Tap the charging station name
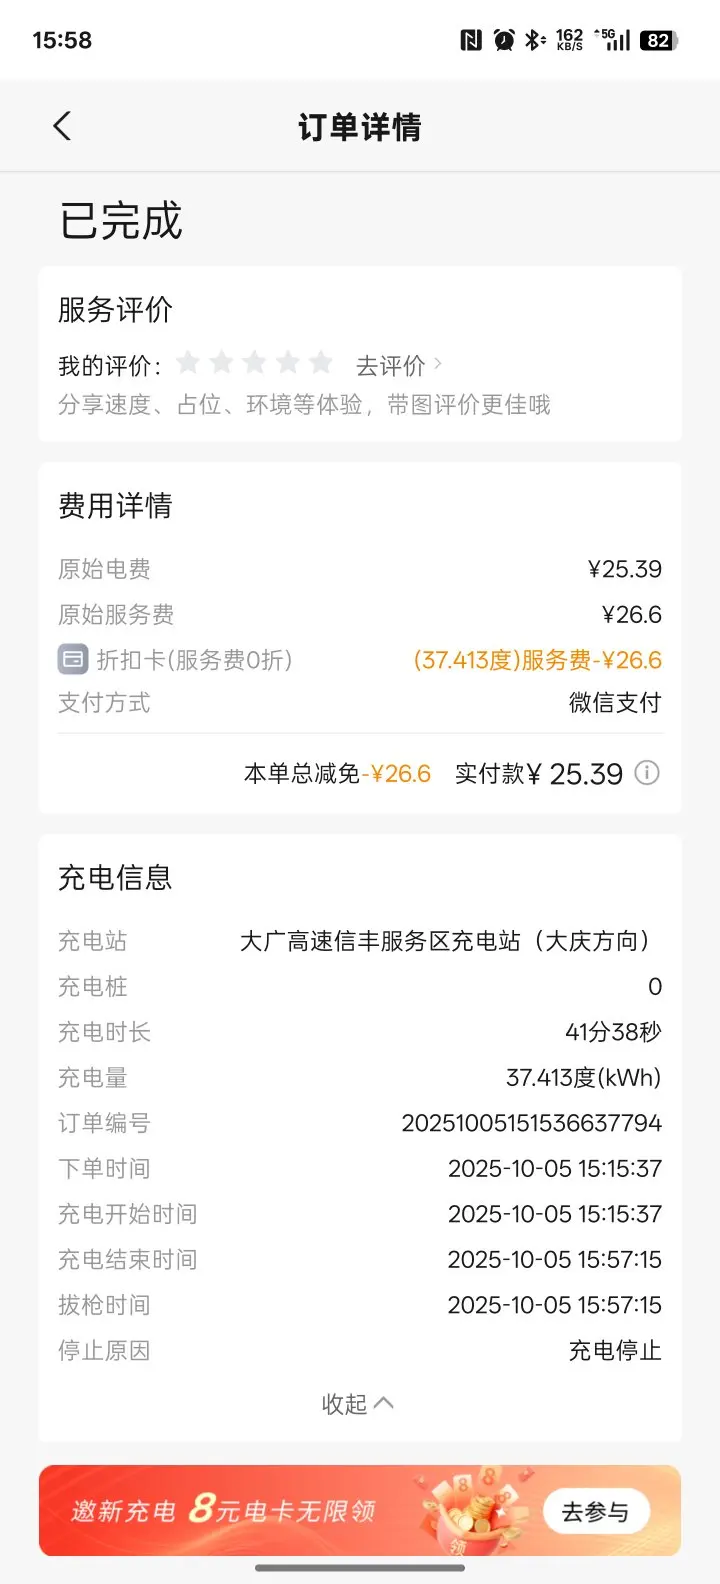Screen dimensions: 720x1584 click(446, 941)
